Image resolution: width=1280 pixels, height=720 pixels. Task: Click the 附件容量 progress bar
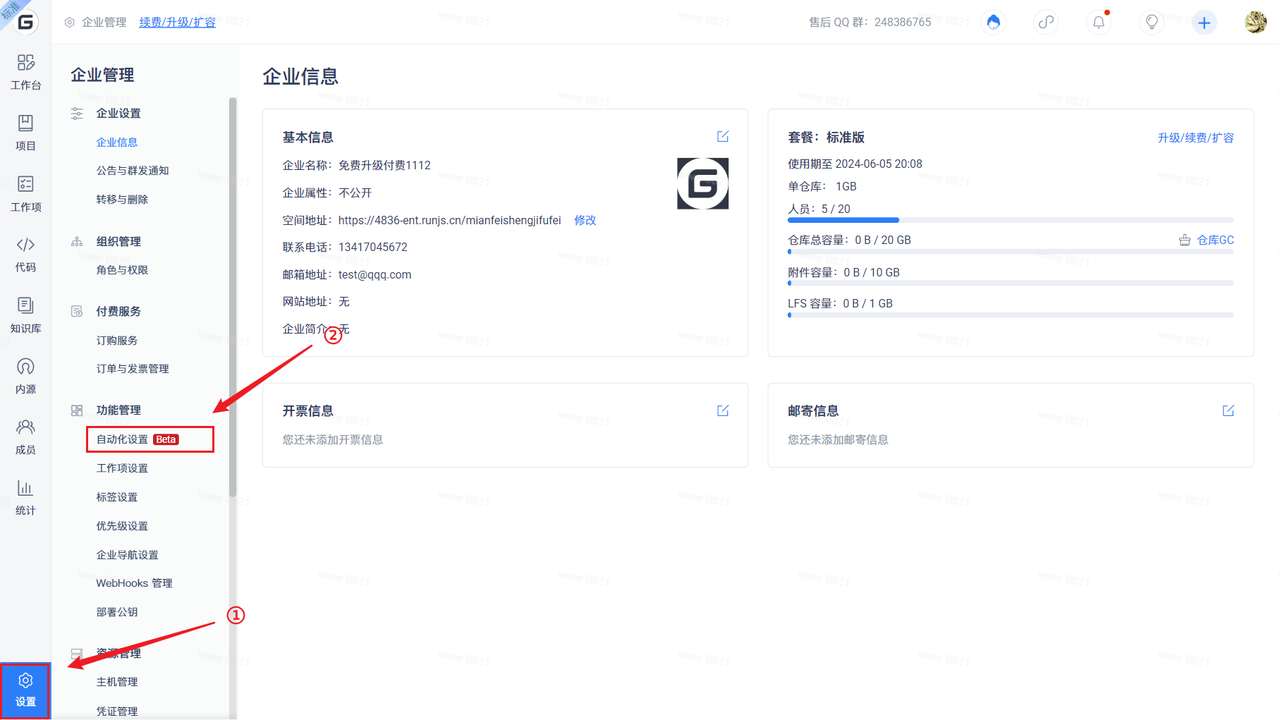pos(1011,284)
